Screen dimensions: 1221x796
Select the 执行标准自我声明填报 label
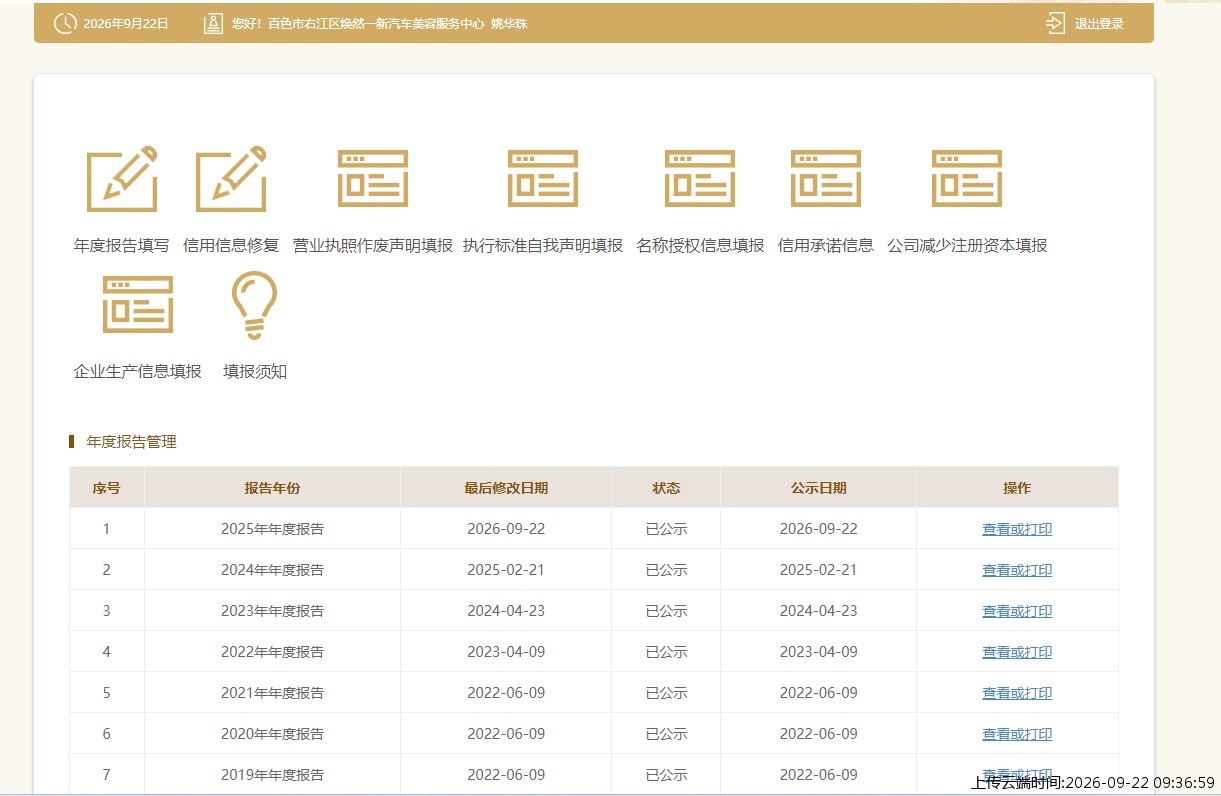[543, 245]
